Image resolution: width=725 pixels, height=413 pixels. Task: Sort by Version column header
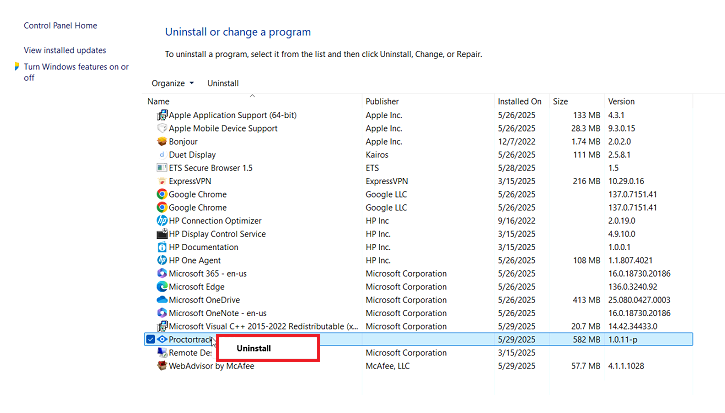coord(621,101)
